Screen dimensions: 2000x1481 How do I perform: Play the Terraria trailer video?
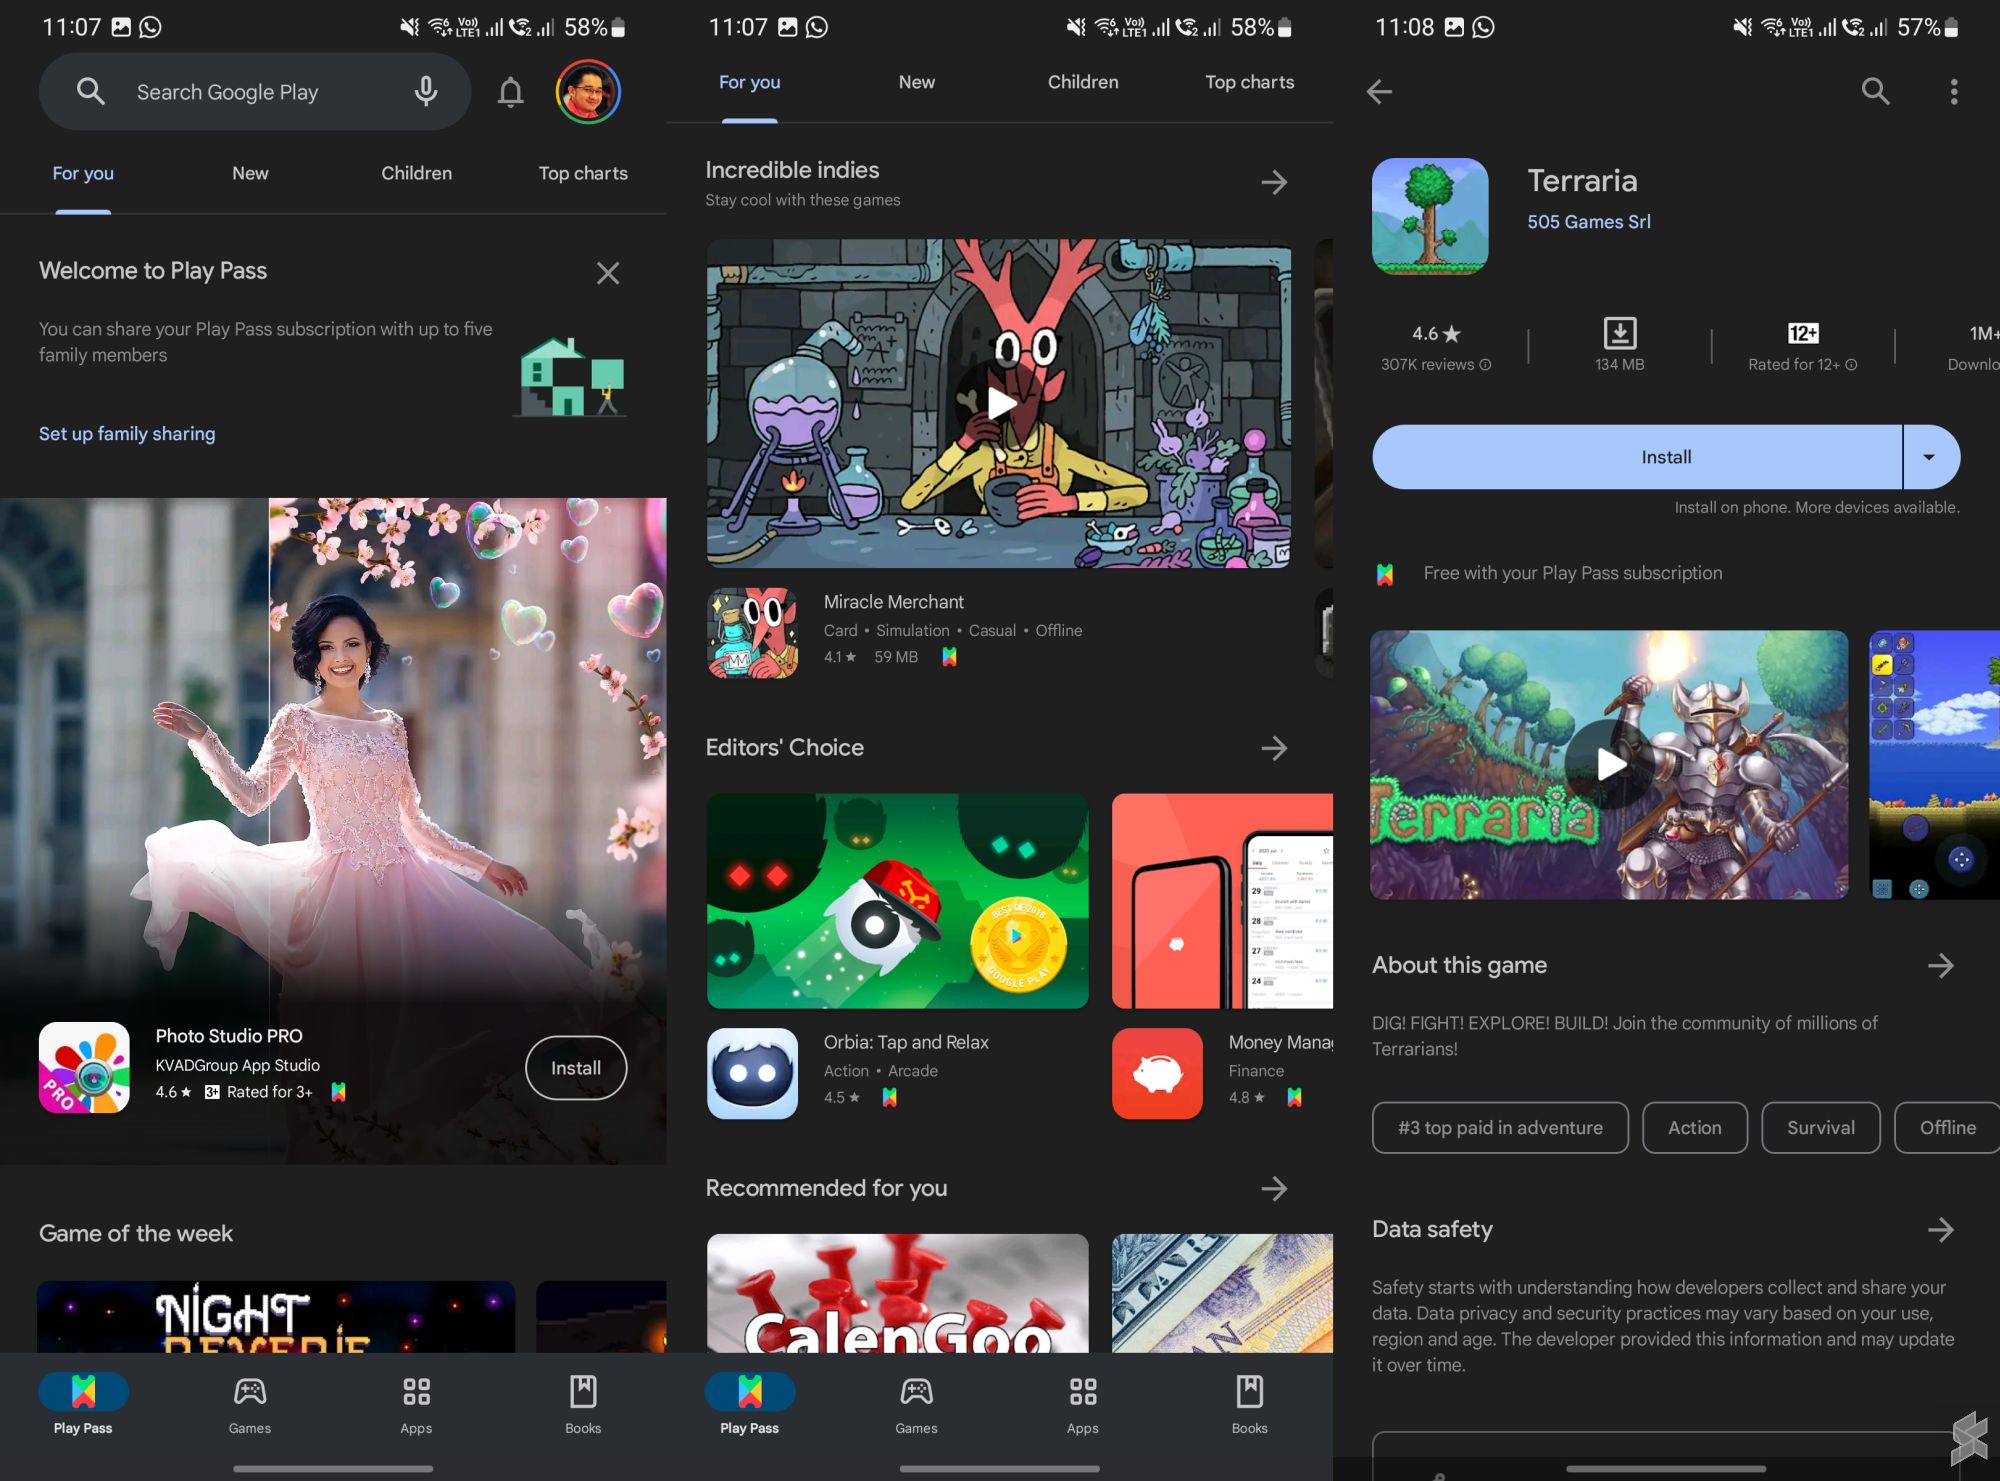1609,765
